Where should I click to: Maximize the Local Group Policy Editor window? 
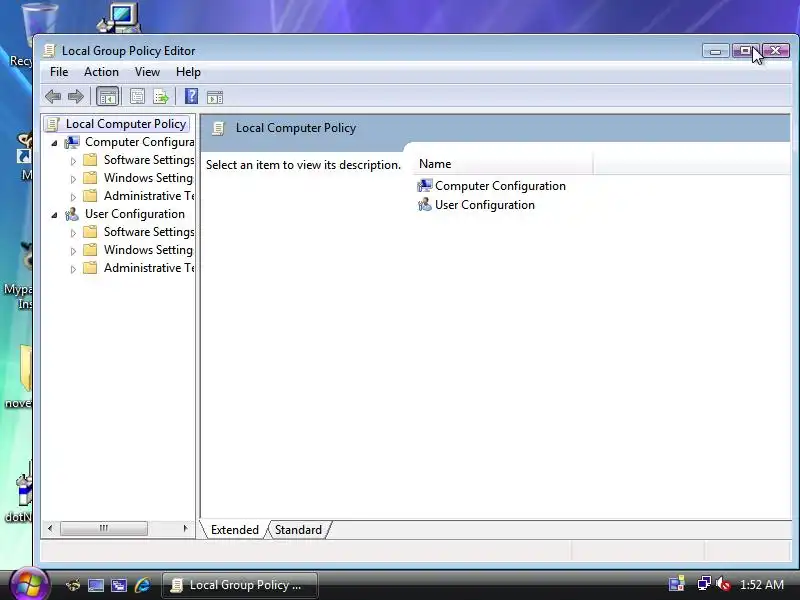coord(745,51)
